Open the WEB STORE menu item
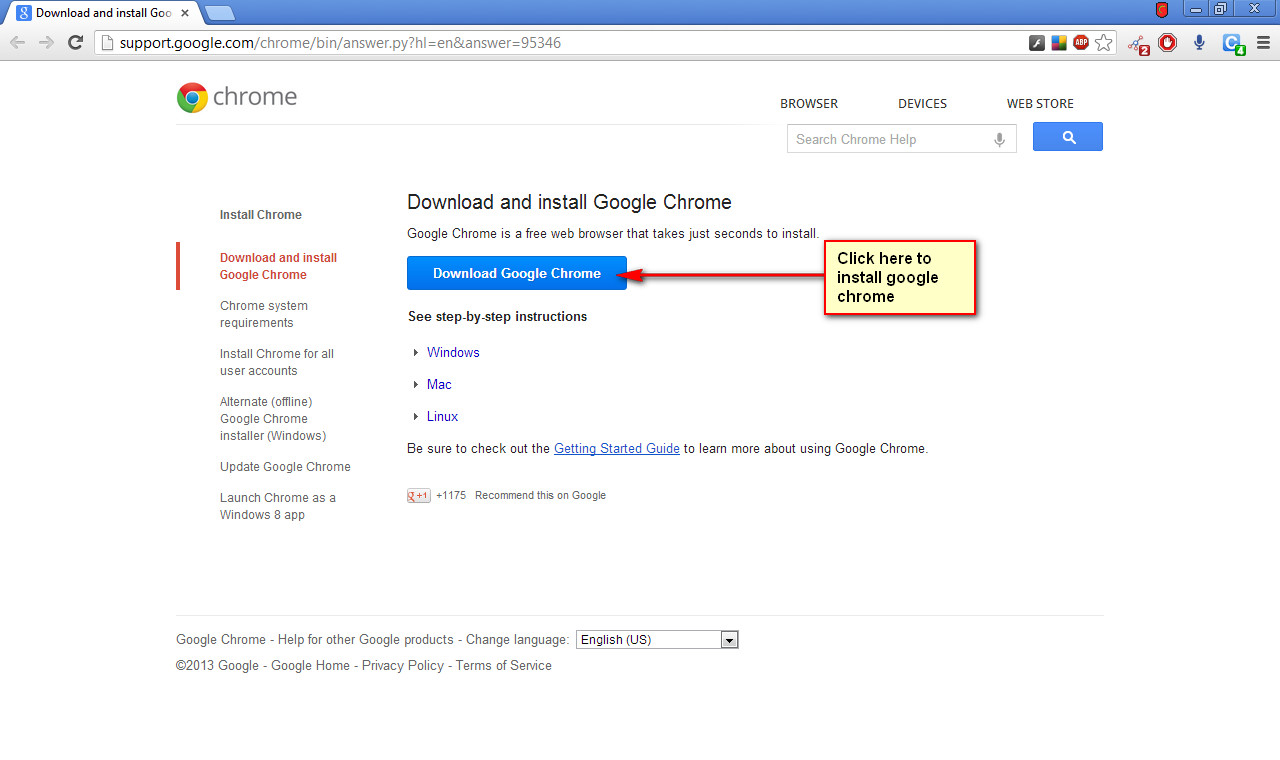The height and width of the screenshot is (760, 1280). [x=1040, y=104]
